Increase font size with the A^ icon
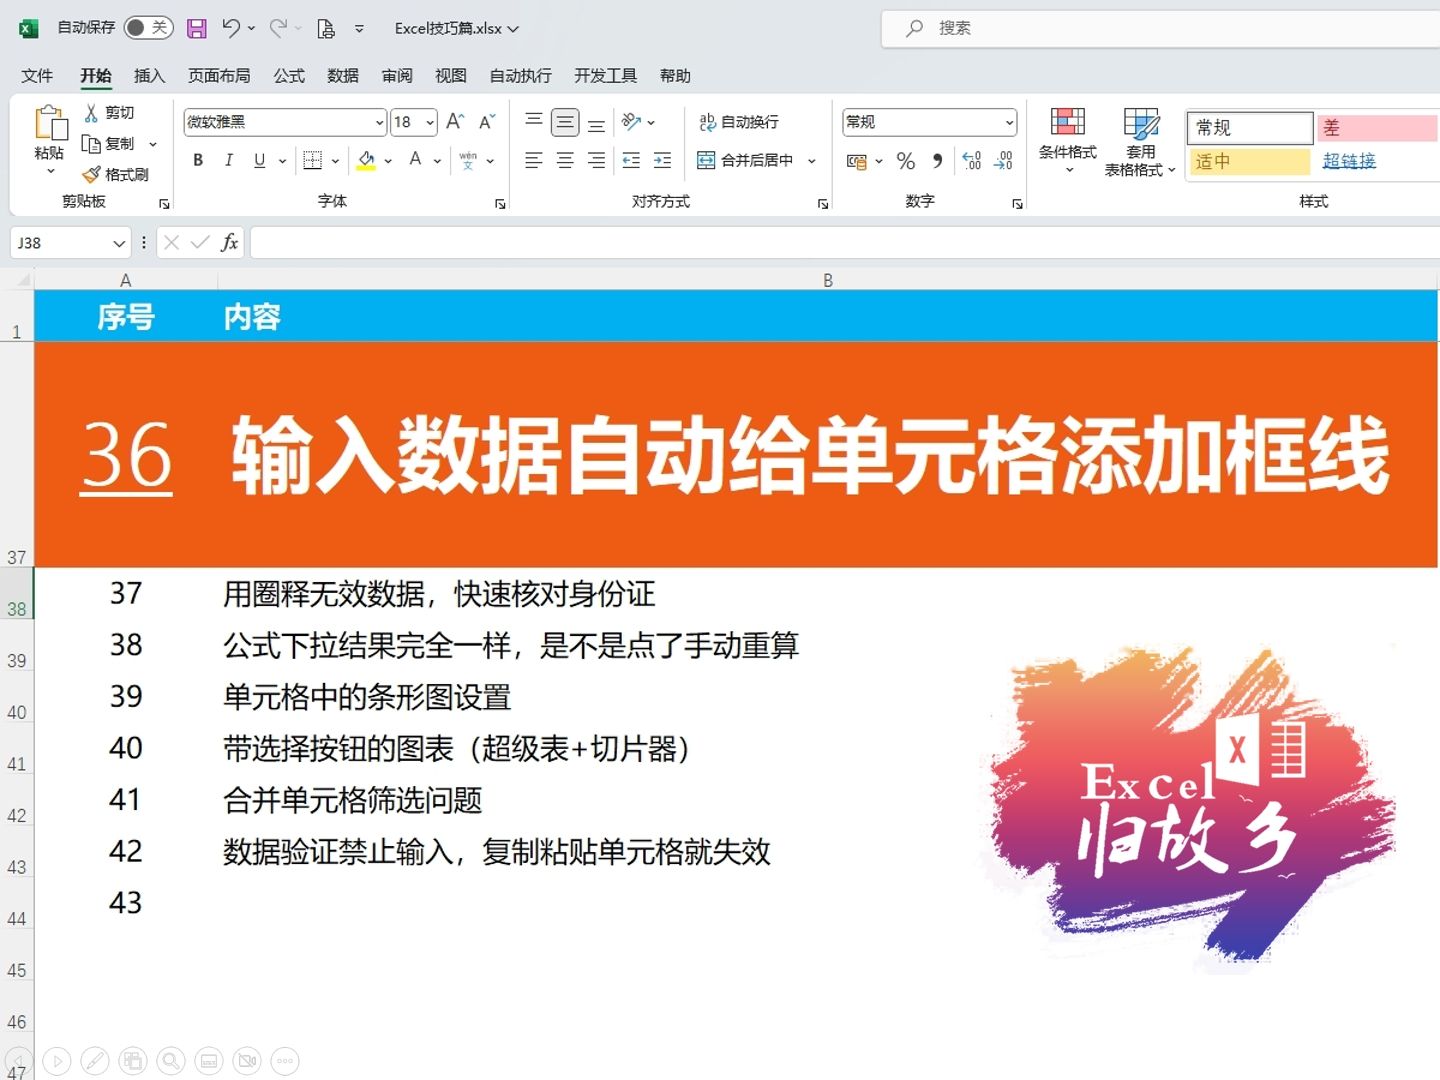 tap(455, 122)
